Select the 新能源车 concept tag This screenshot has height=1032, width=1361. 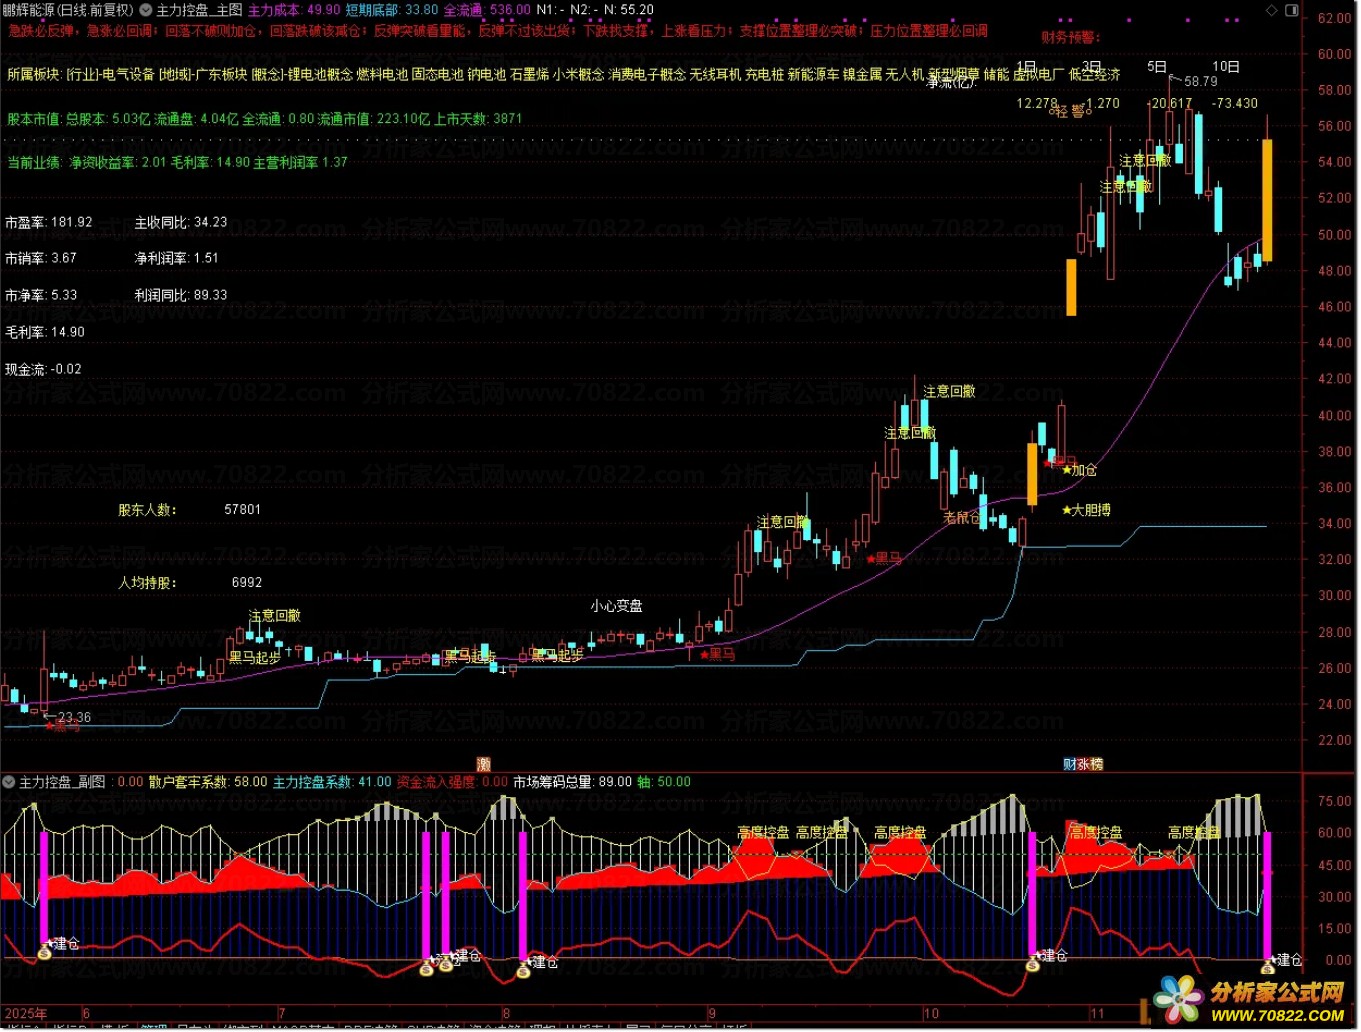813,74
